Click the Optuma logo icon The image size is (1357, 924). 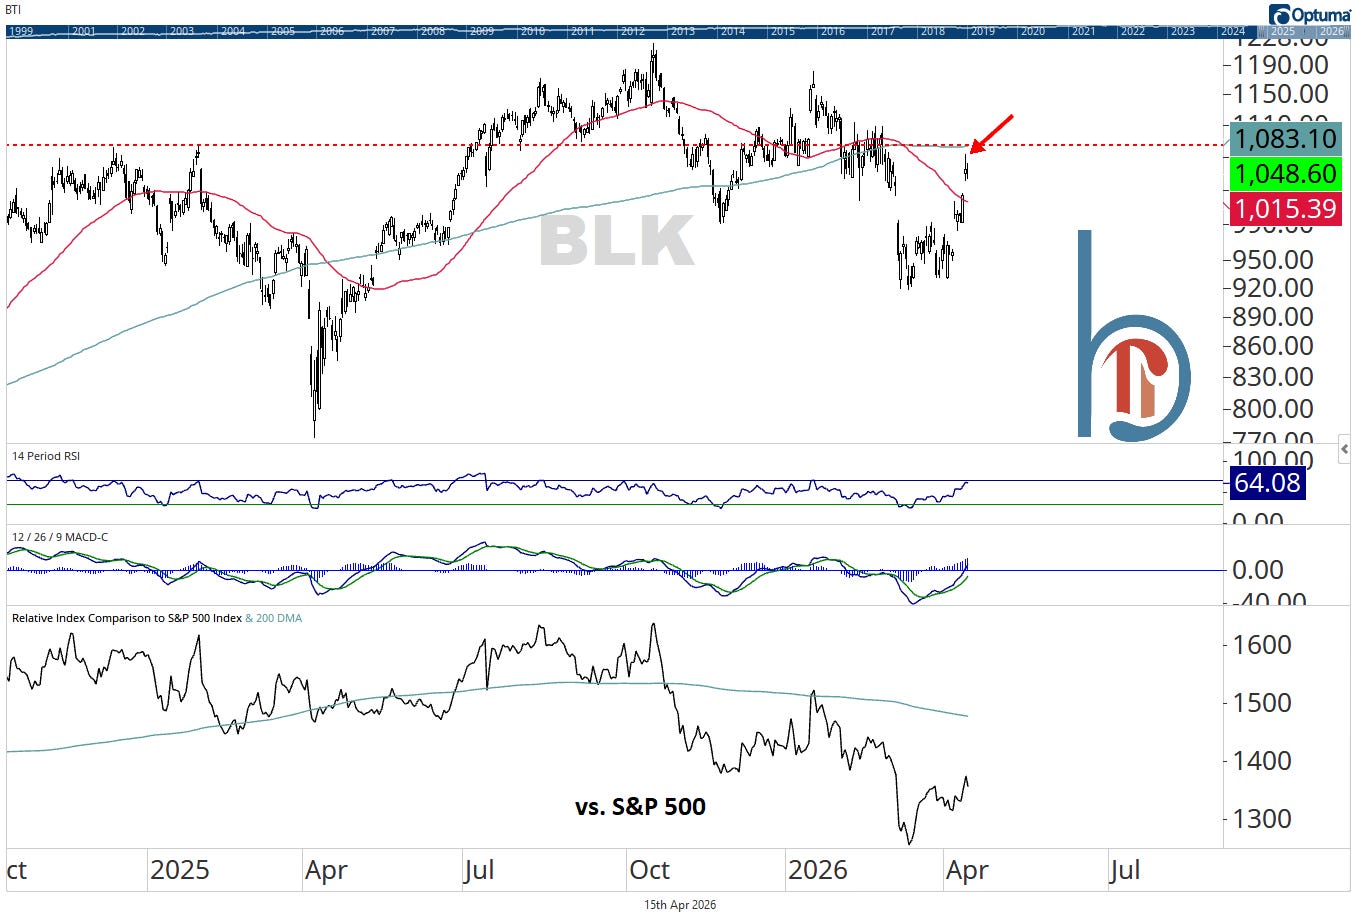click(x=1280, y=14)
